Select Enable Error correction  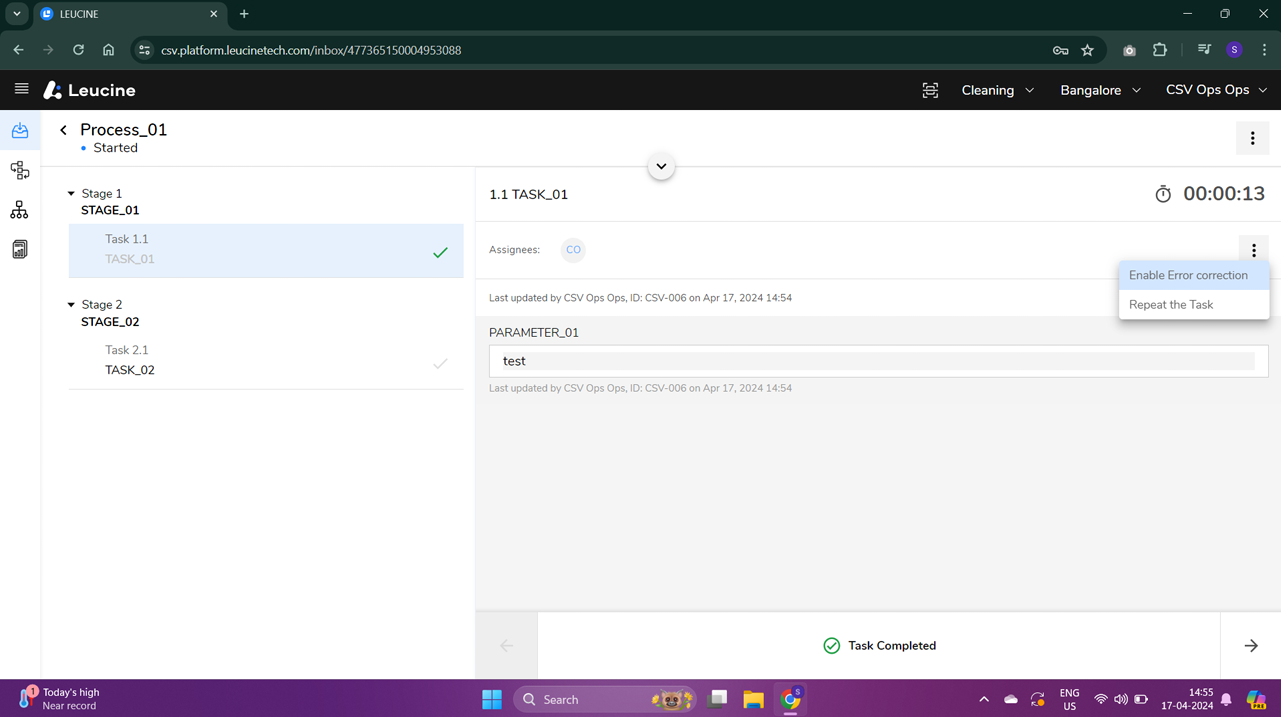click(x=1194, y=275)
